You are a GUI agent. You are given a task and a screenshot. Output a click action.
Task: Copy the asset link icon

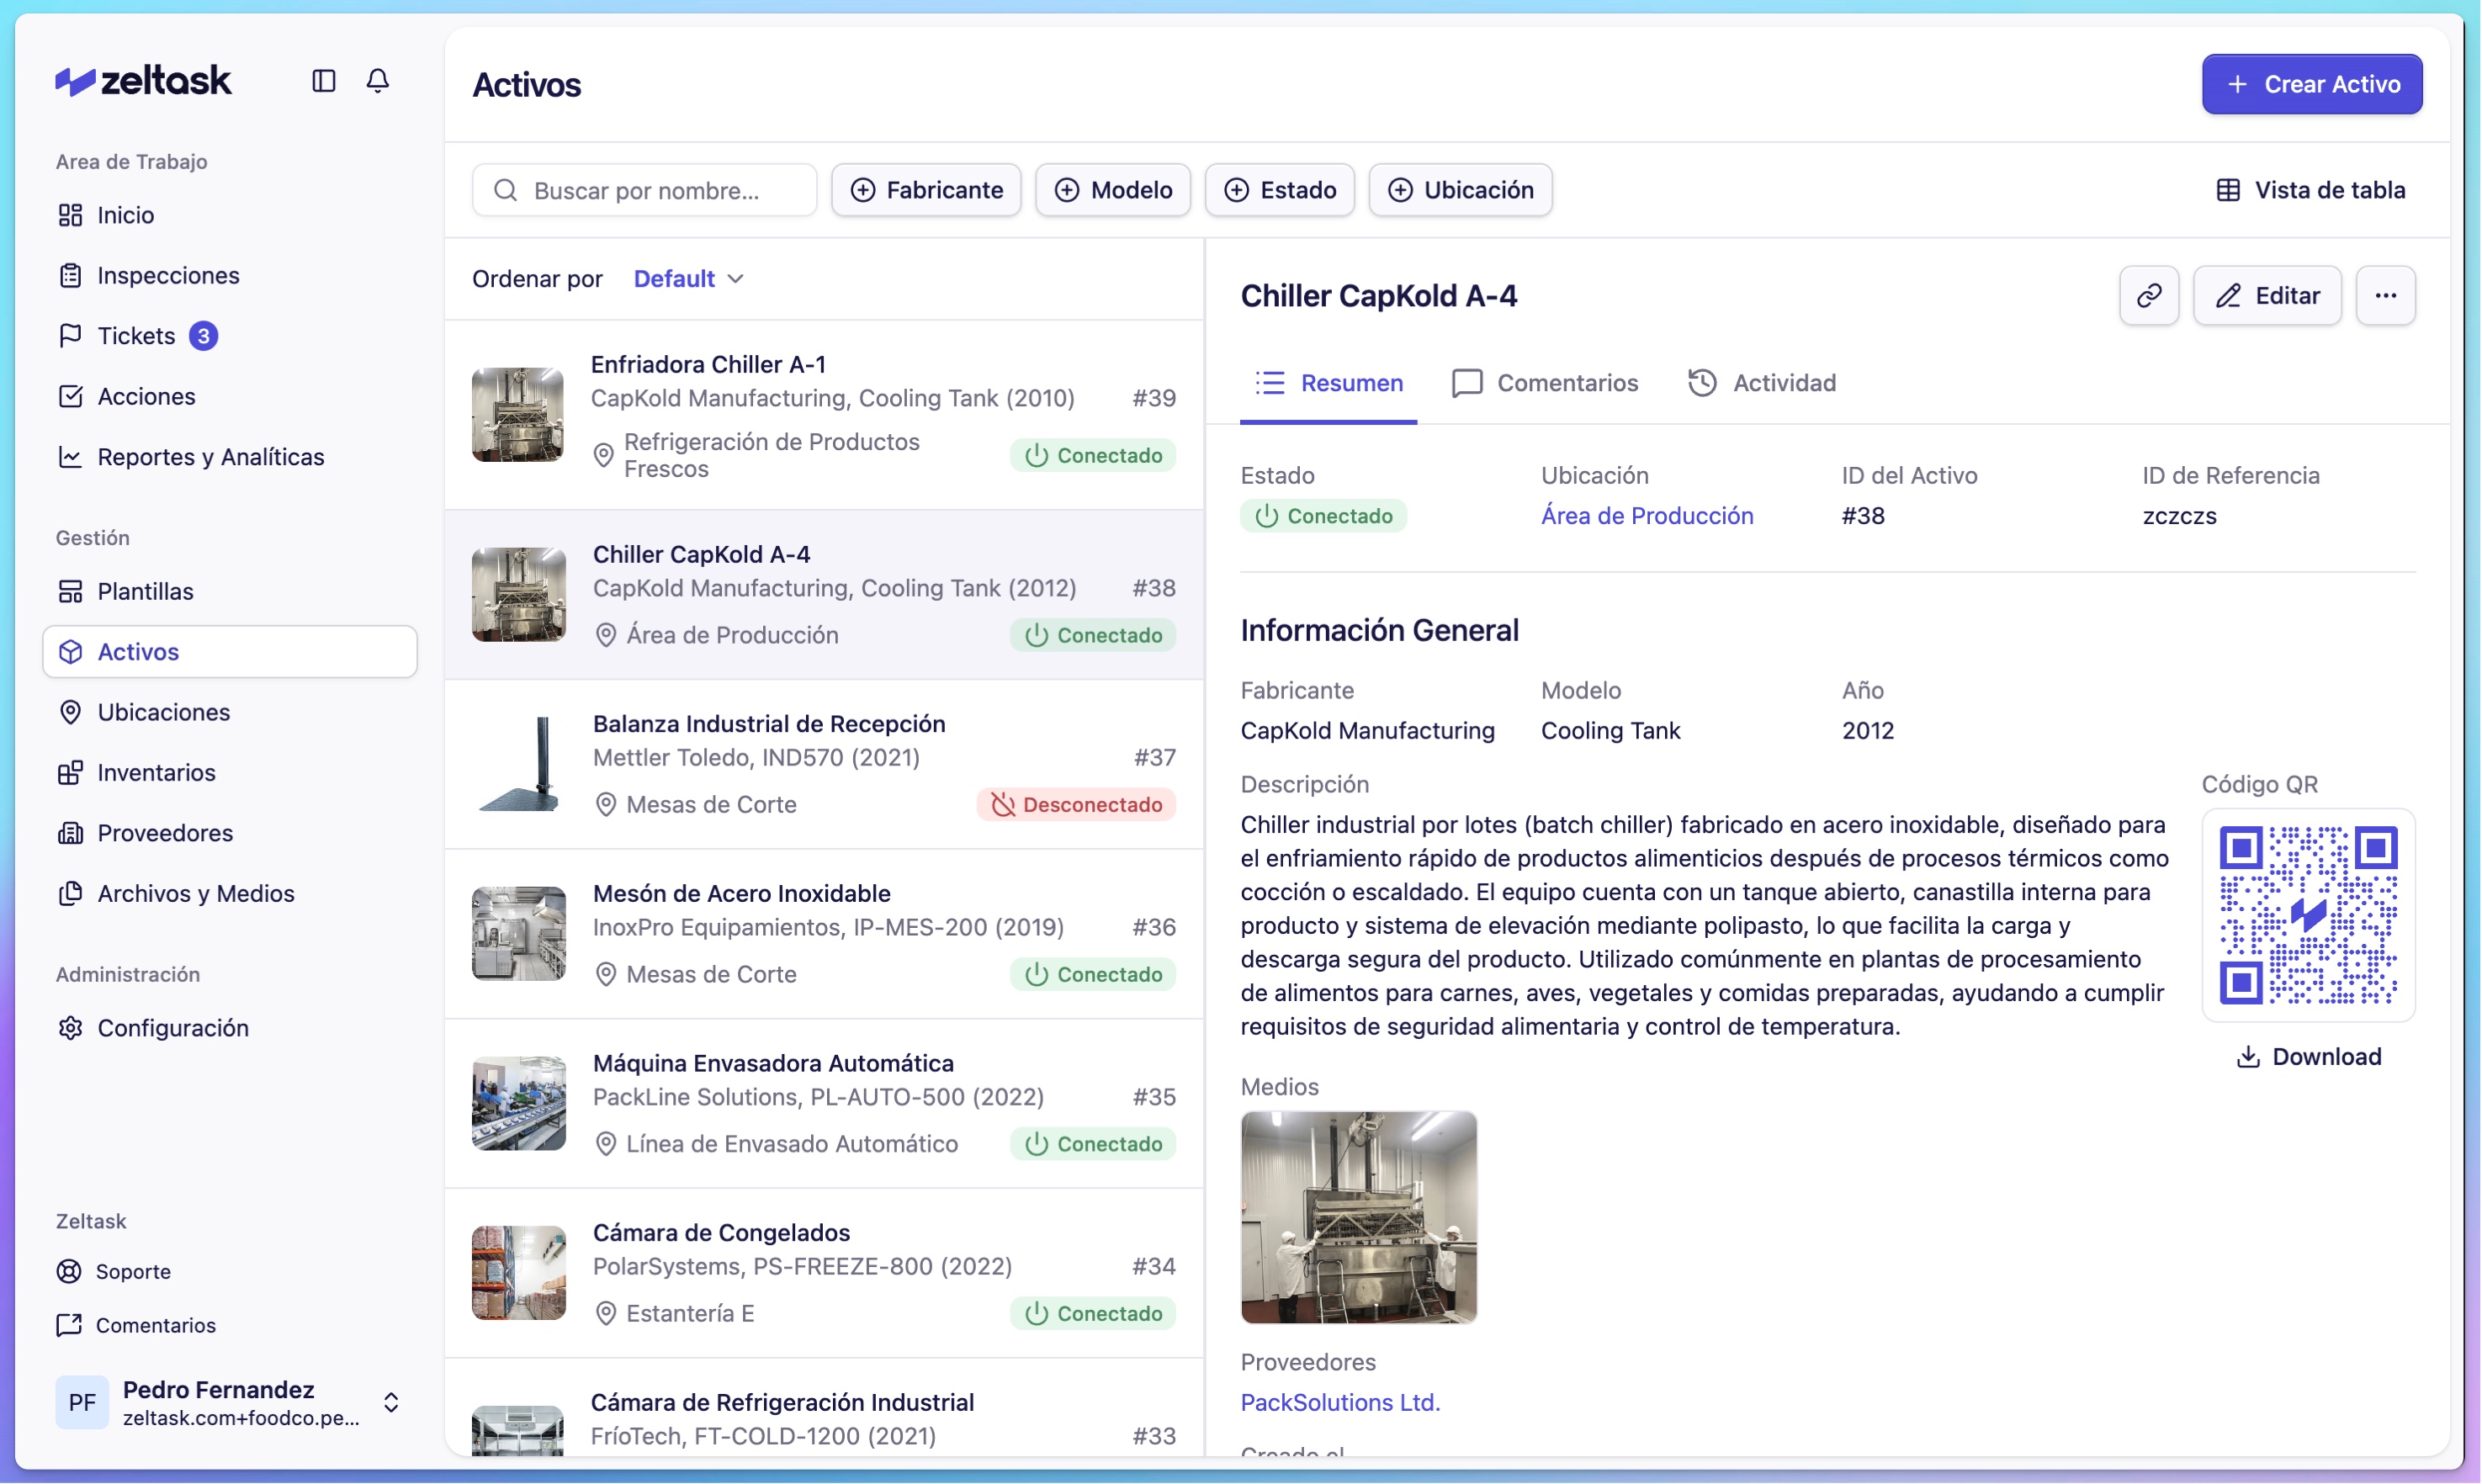pyautogui.click(x=2148, y=295)
